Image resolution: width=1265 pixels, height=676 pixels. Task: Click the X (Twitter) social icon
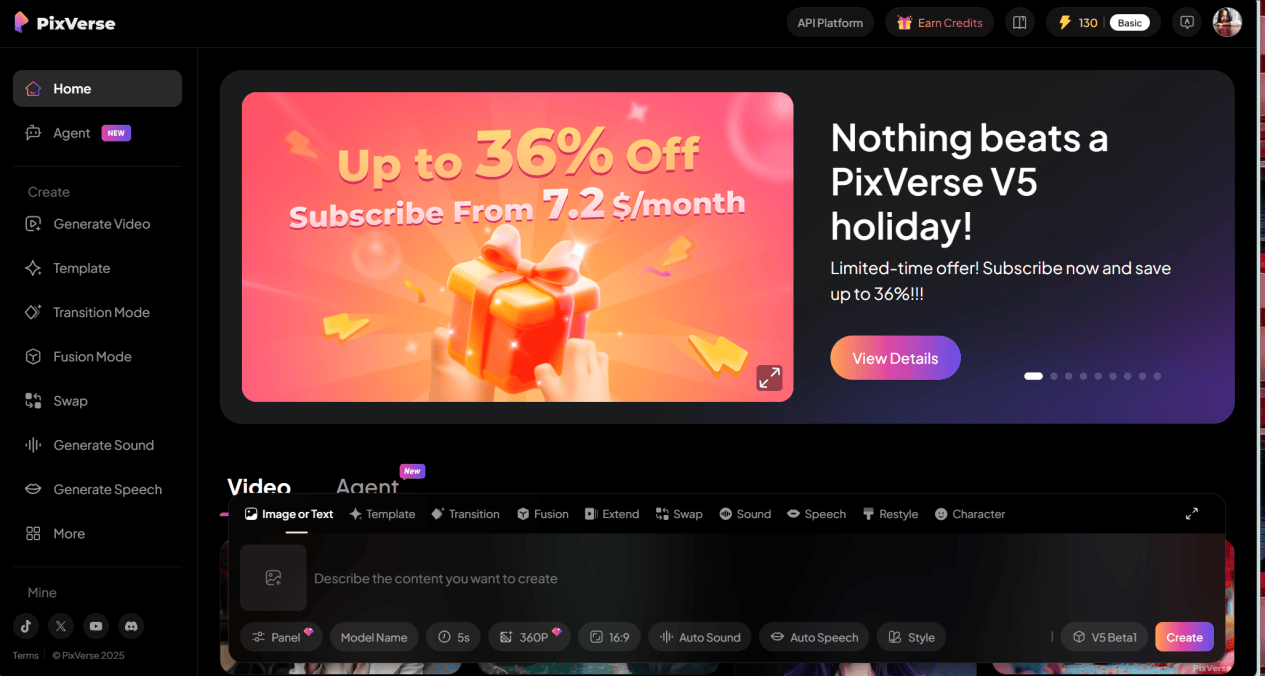coord(61,626)
